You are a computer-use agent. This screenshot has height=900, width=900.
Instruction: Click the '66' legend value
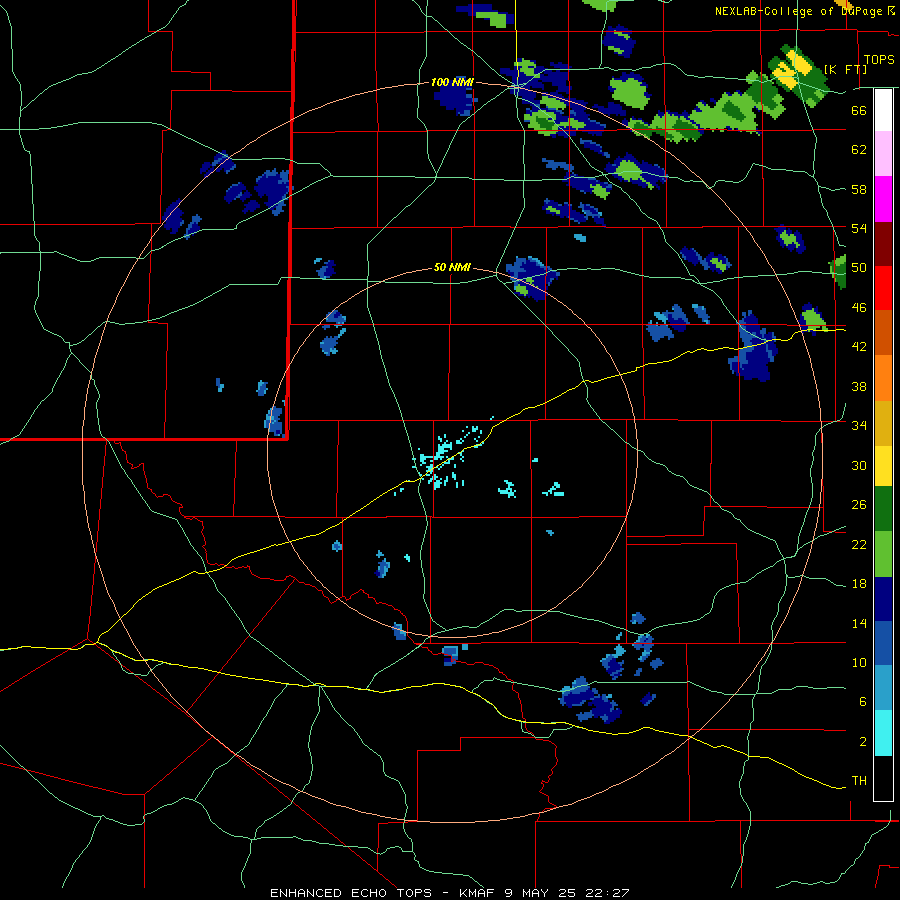click(x=859, y=110)
